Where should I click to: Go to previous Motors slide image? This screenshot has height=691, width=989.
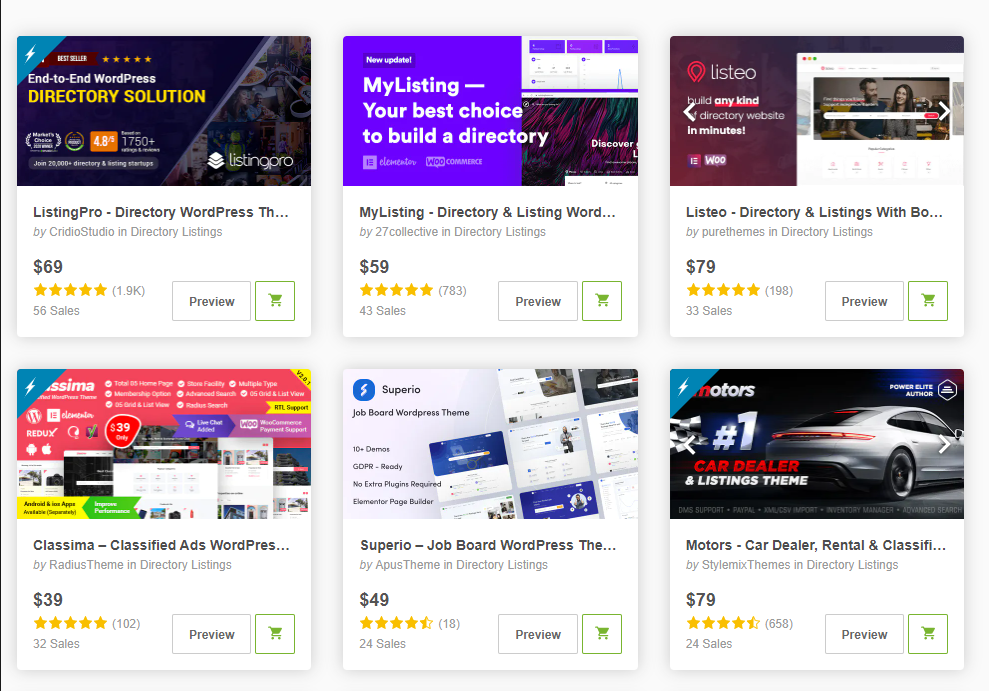pyautogui.click(x=689, y=444)
